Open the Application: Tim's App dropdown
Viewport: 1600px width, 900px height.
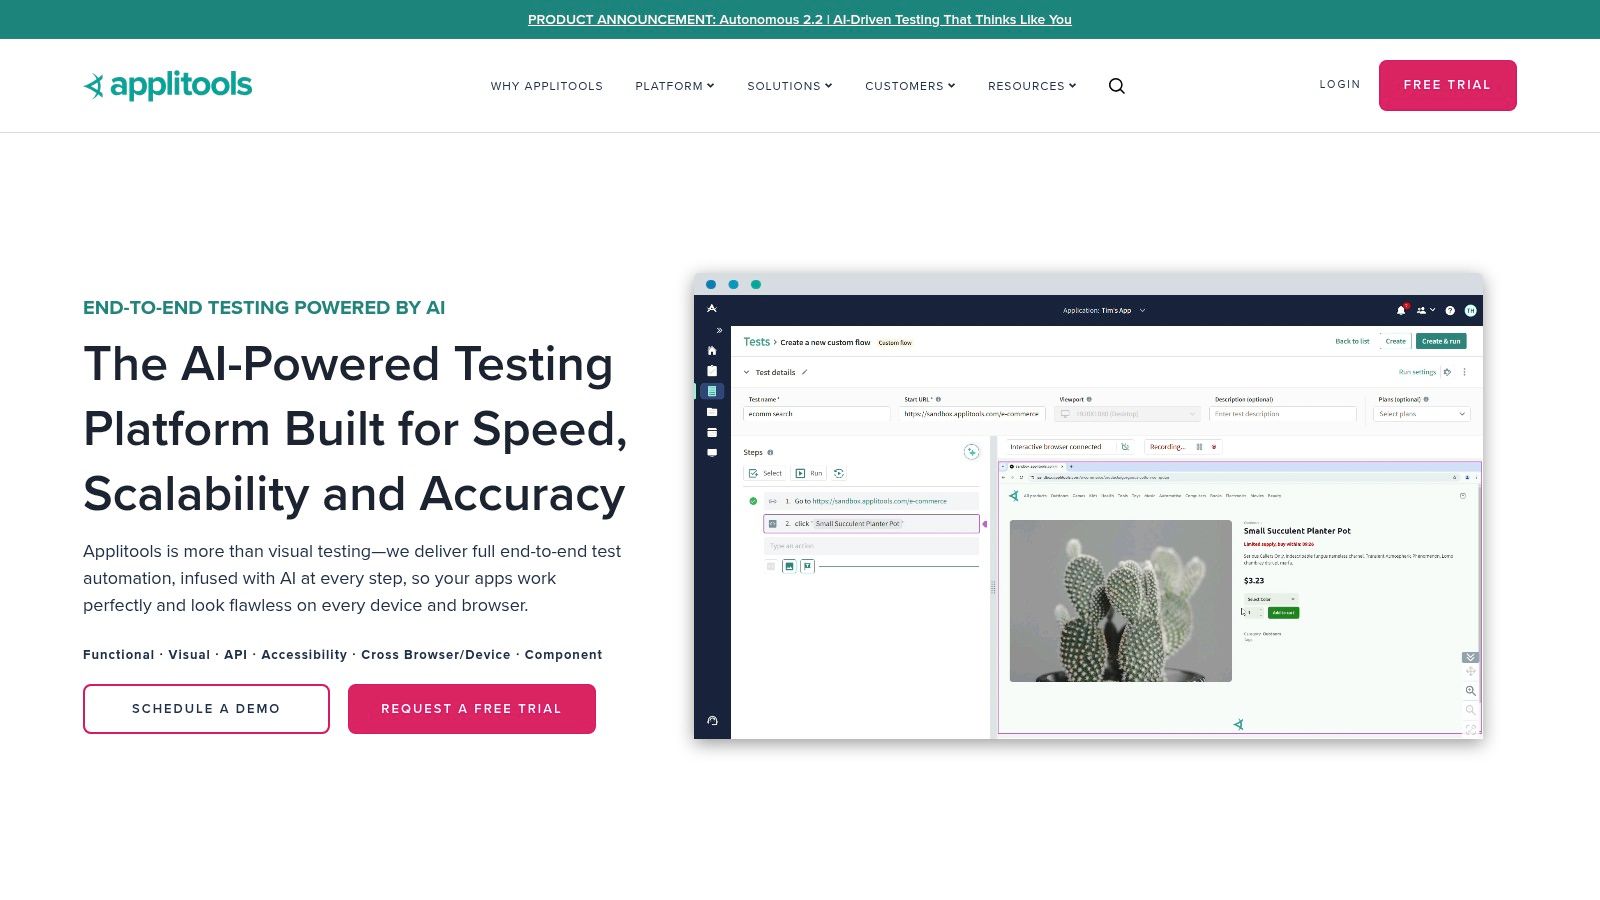pos(1104,310)
